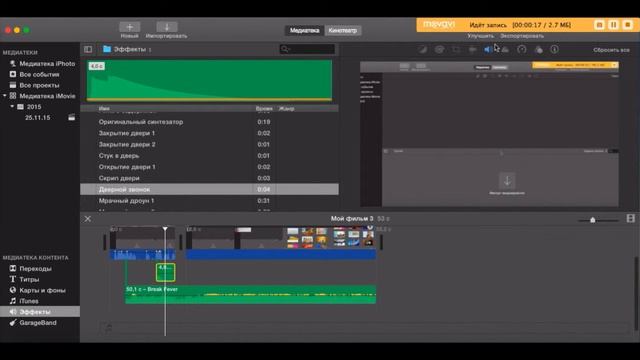This screenshot has height=360, width=640.
Task: Switch to the Кинотеатр tab
Action: pyautogui.click(x=343, y=30)
